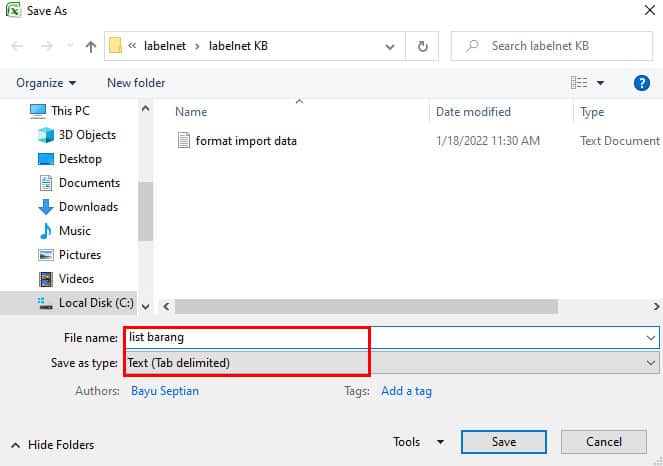Go up one folder level

pyautogui.click(x=90, y=46)
